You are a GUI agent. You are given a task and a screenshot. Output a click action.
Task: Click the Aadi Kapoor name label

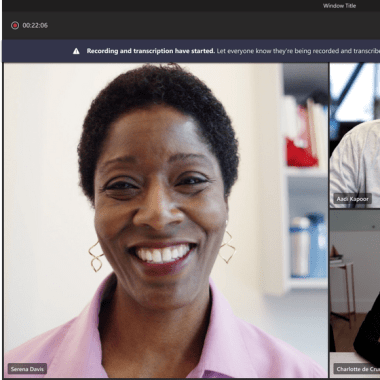pyautogui.click(x=352, y=199)
